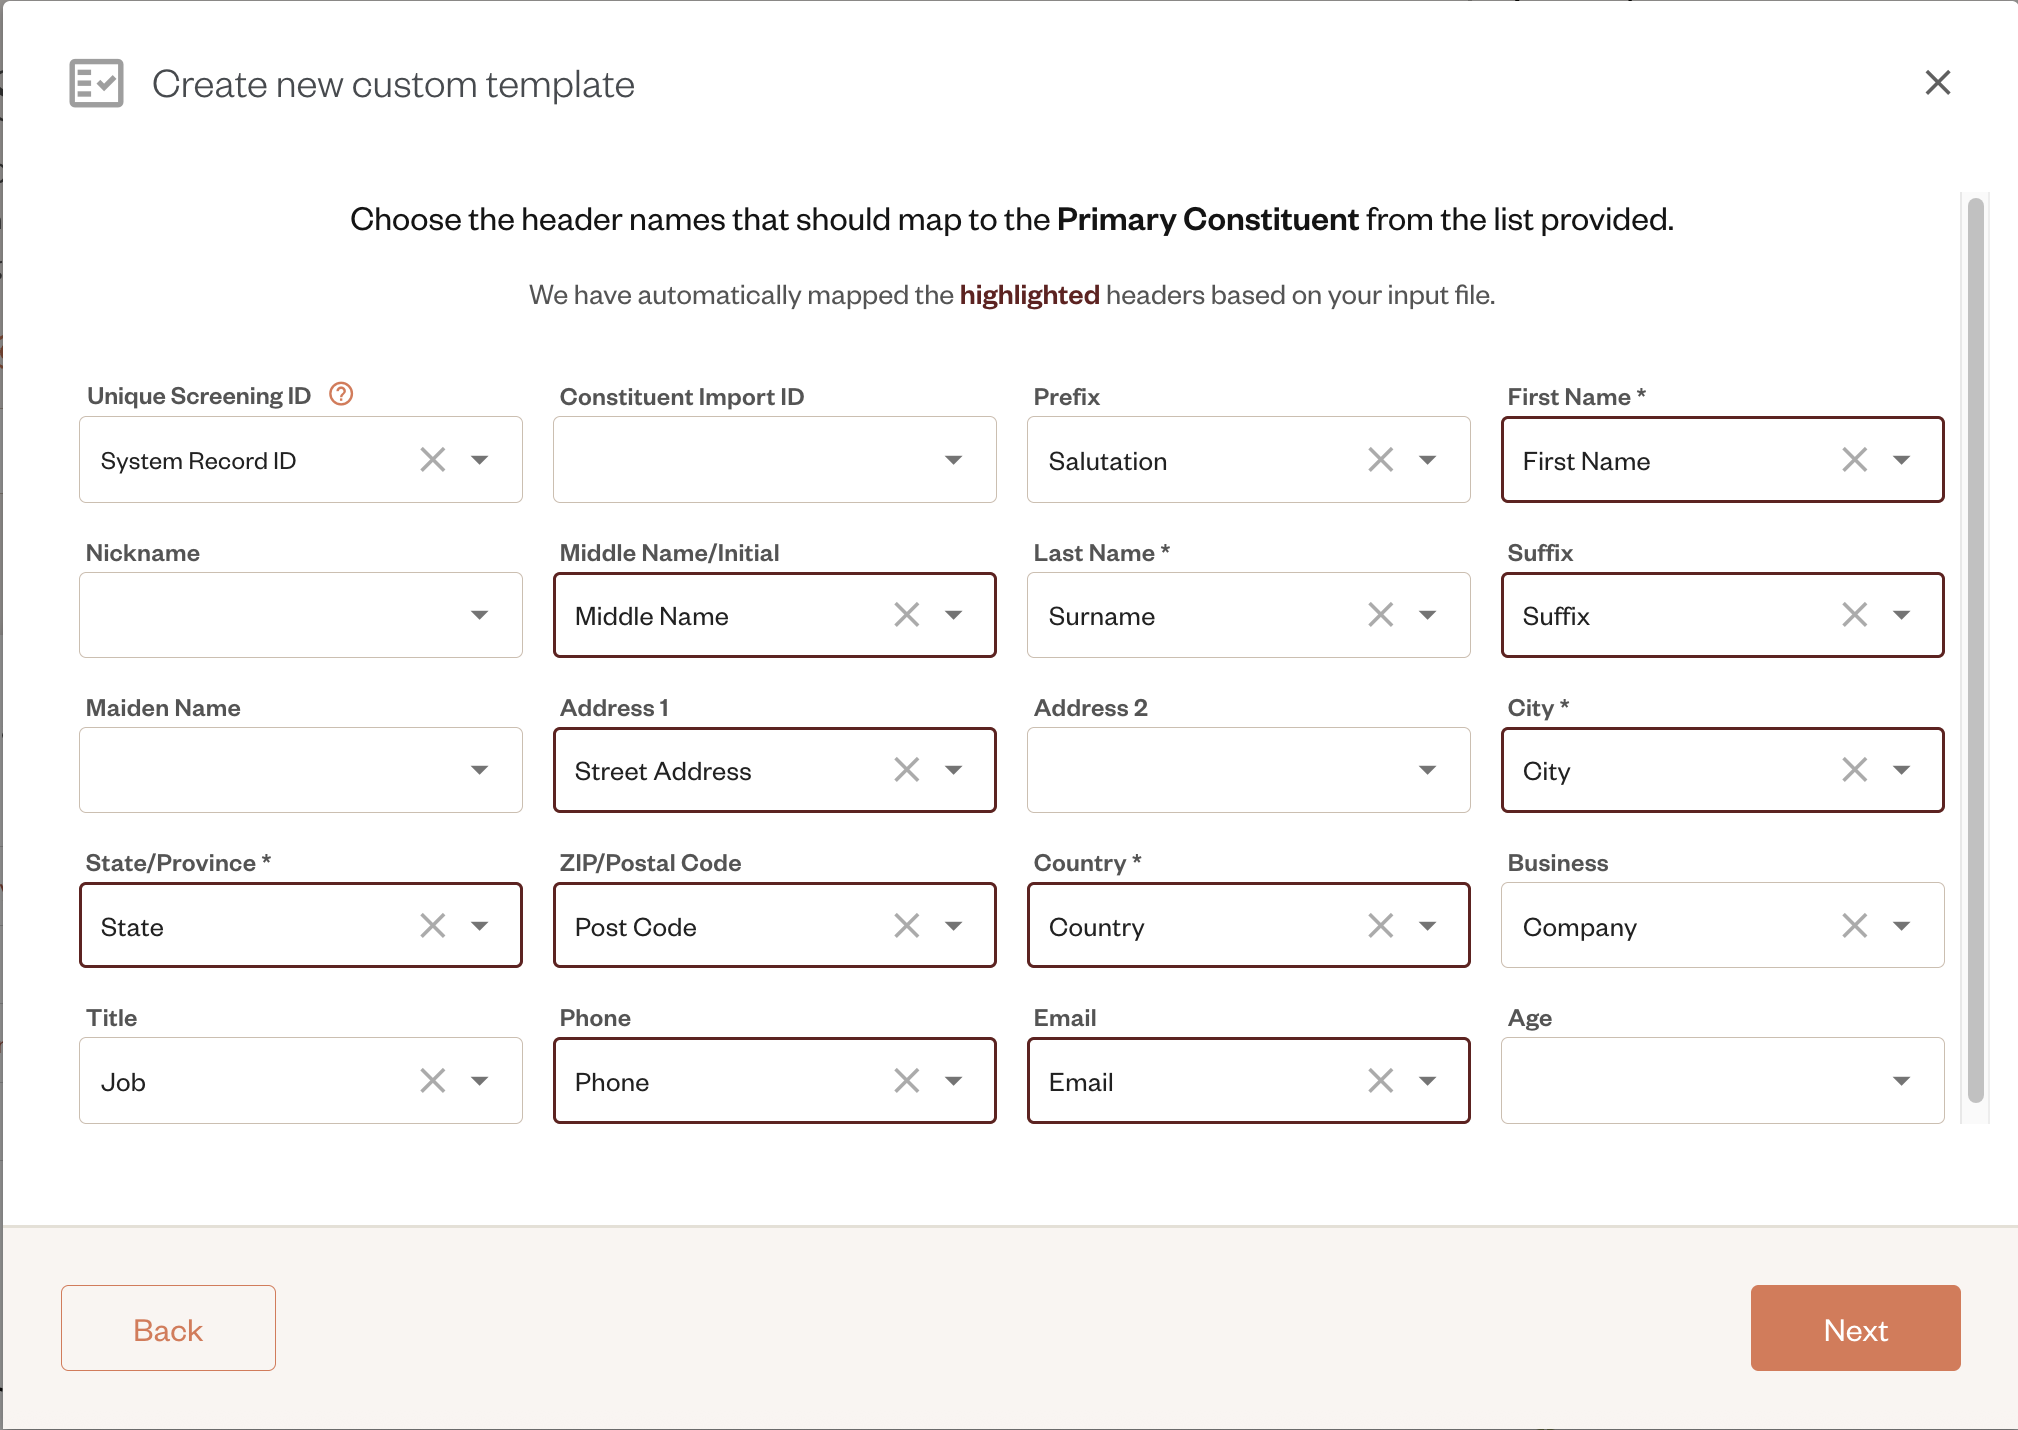Open the Email dropdown arrow
This screenshot has height=1430, width=2018.
tap(1428, 1081)
